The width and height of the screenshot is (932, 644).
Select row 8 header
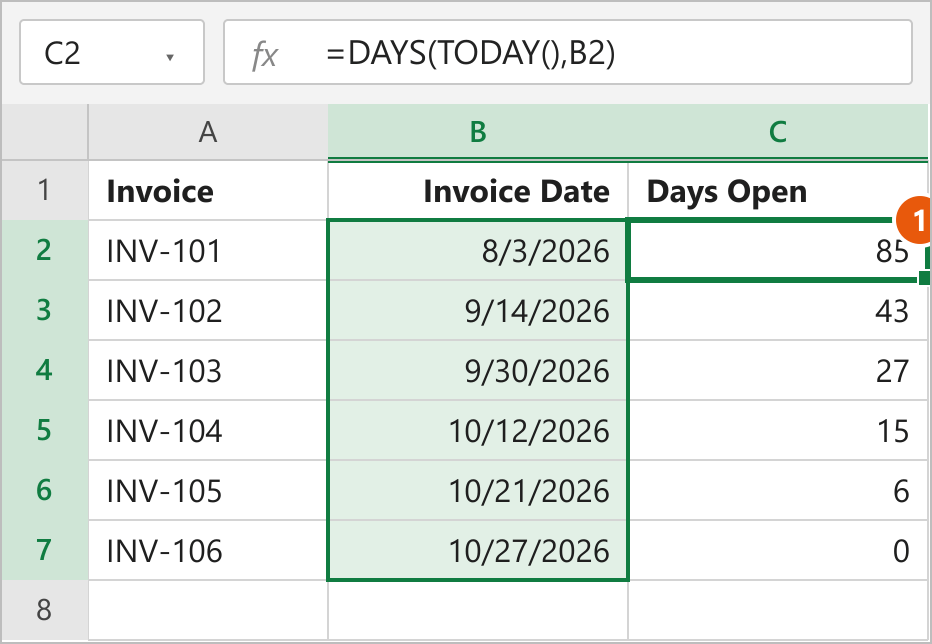click(x=45, y=611)
